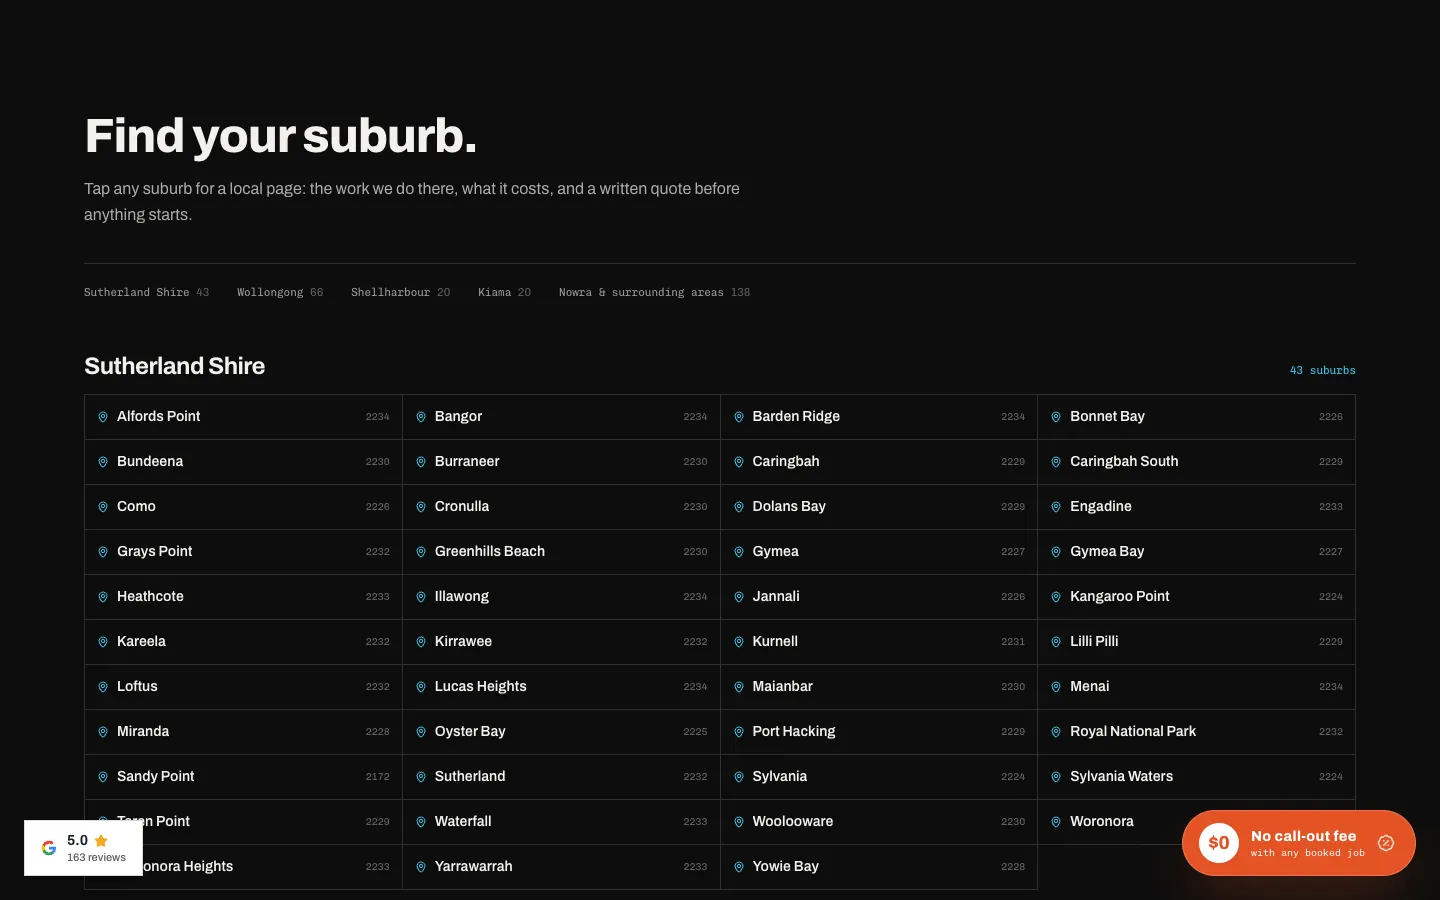Open the Oyster Bay suburb page
Screen dimensions: 1440x900
(x=561, y=732)
